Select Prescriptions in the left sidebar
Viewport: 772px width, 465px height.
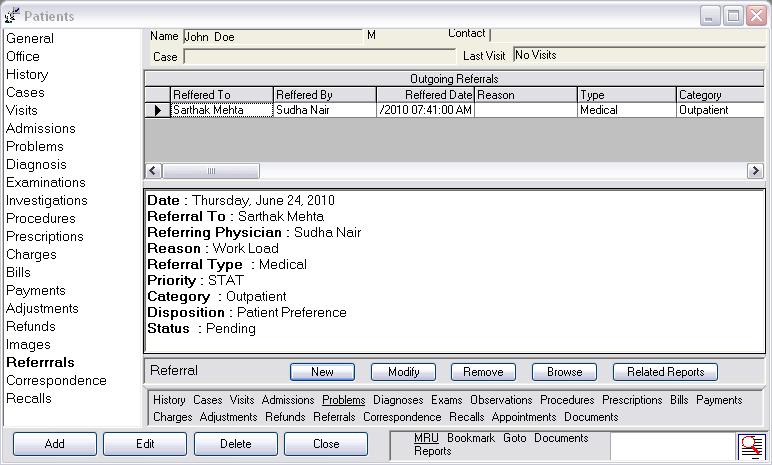click(45, 236)
